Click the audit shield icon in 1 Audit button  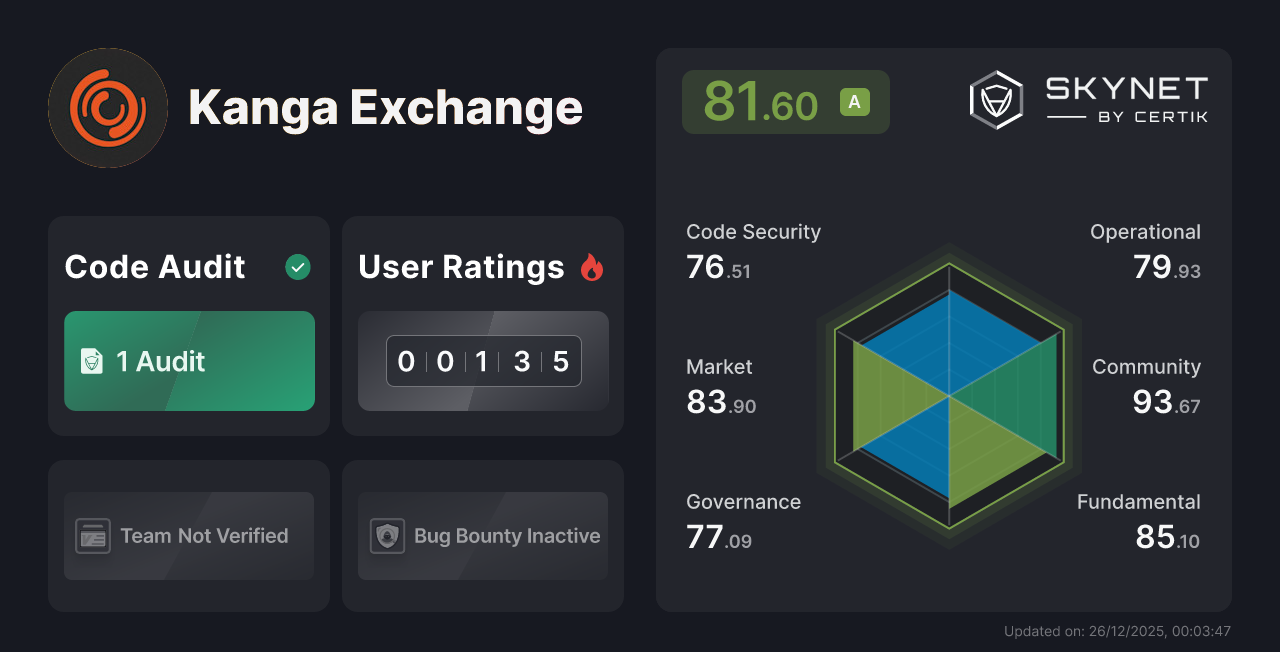click(92, 362)
